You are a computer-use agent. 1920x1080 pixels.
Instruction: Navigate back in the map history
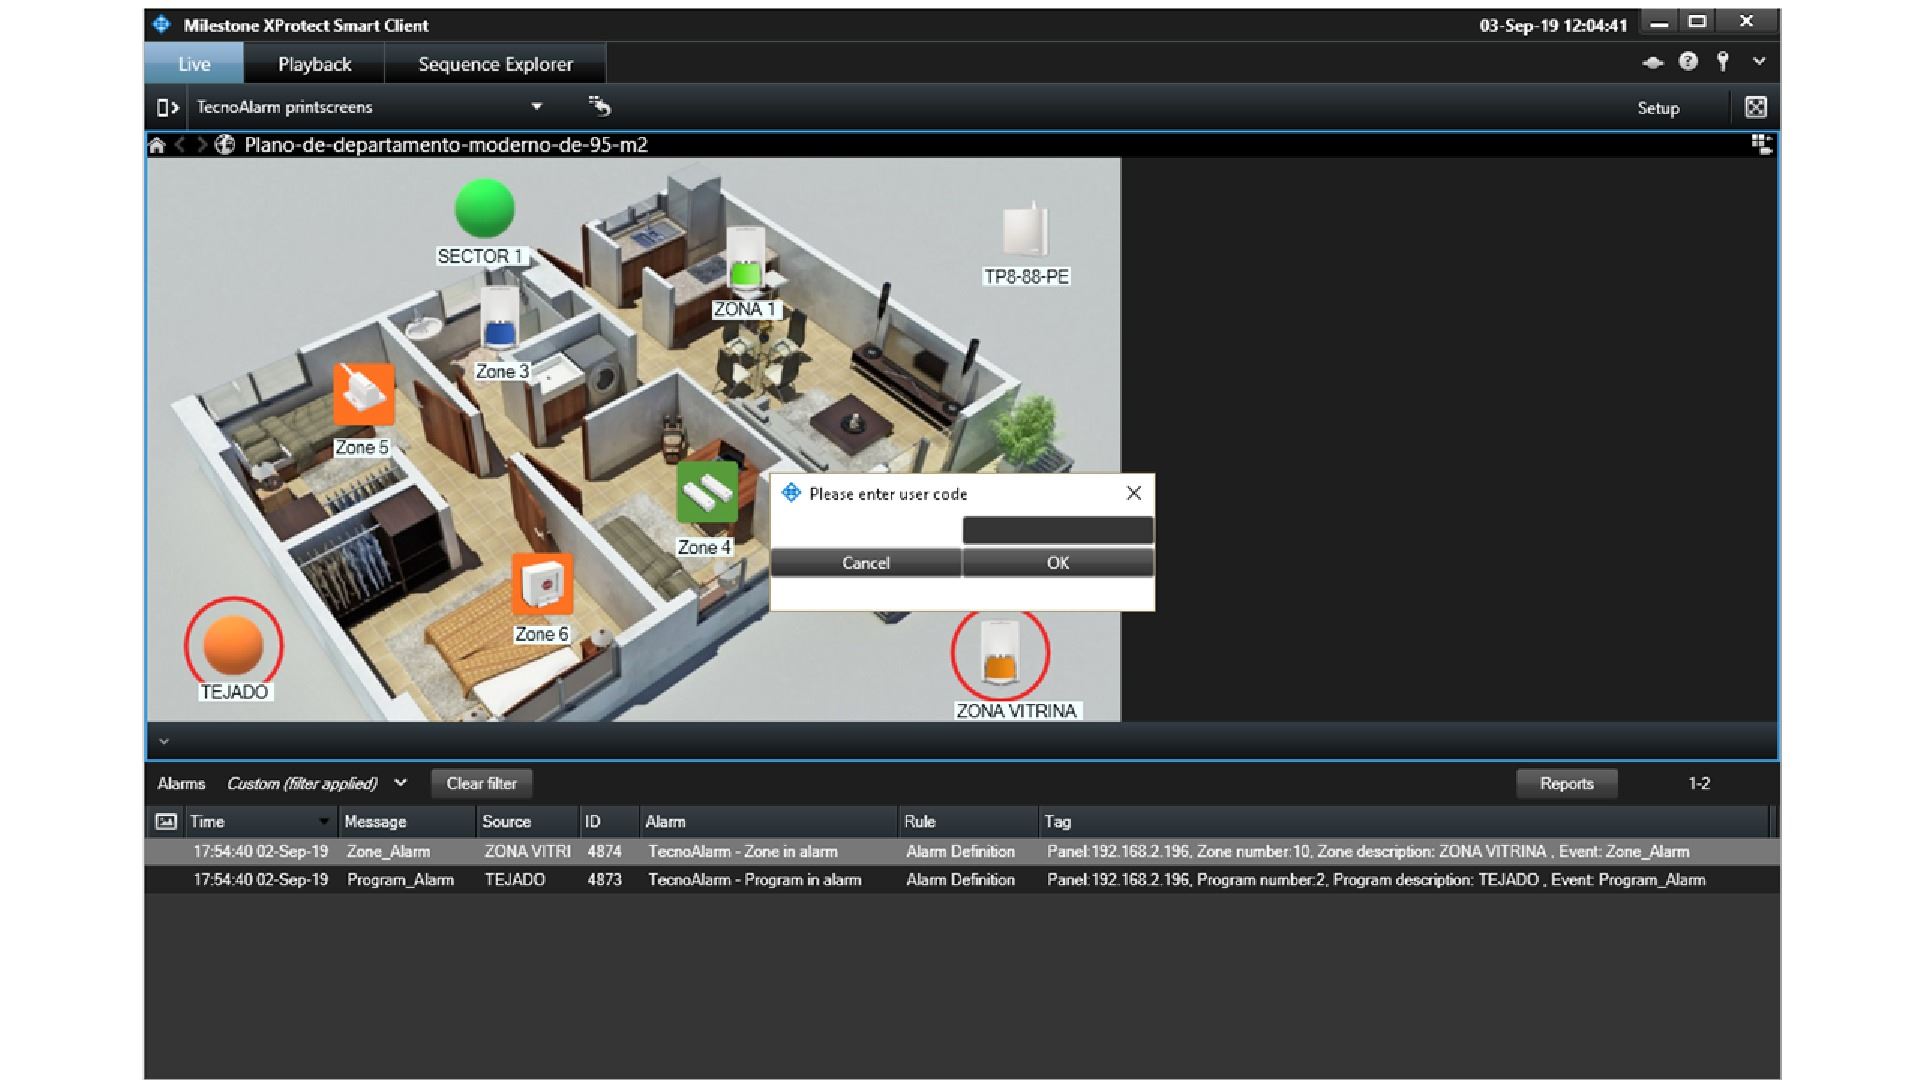click(180, 145)
